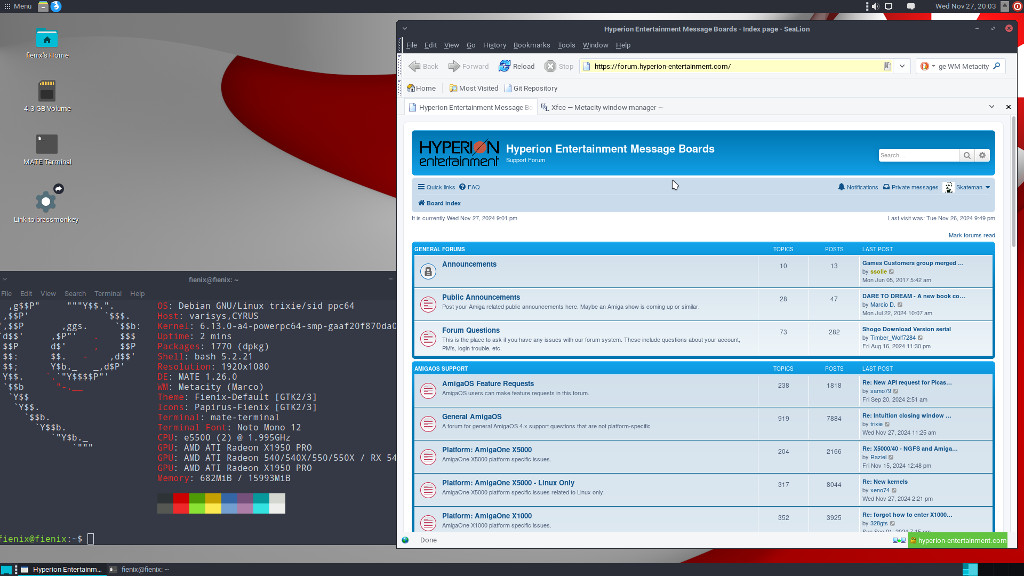
Task: Open forum advanced search gear
Action: coord(982,155)
